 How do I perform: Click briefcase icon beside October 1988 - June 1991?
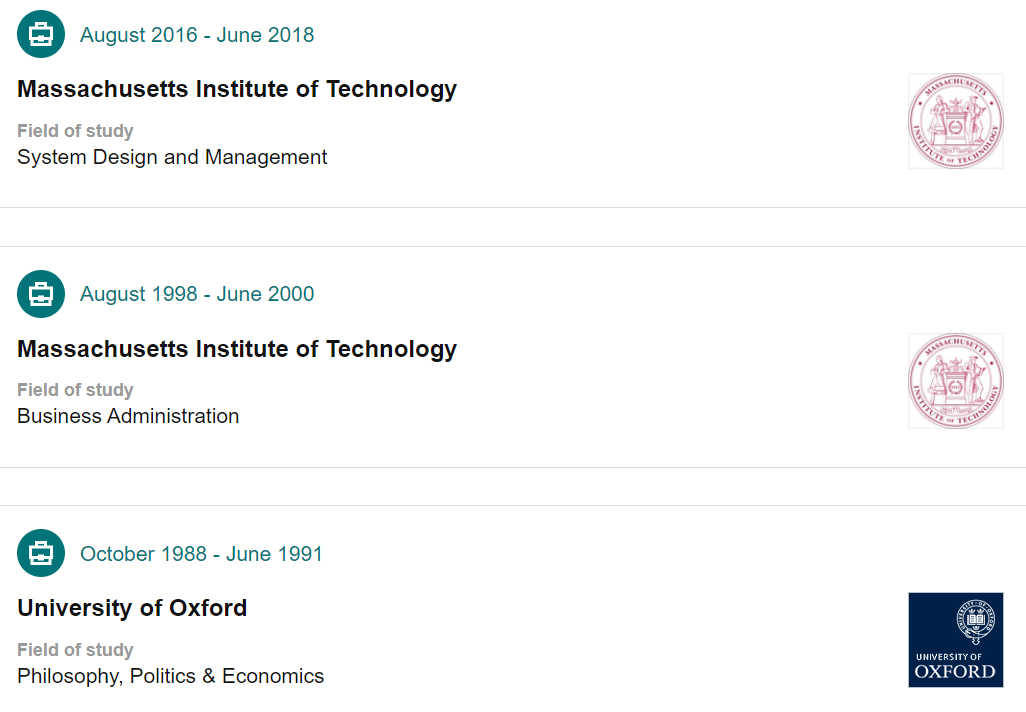coord(41,553)
